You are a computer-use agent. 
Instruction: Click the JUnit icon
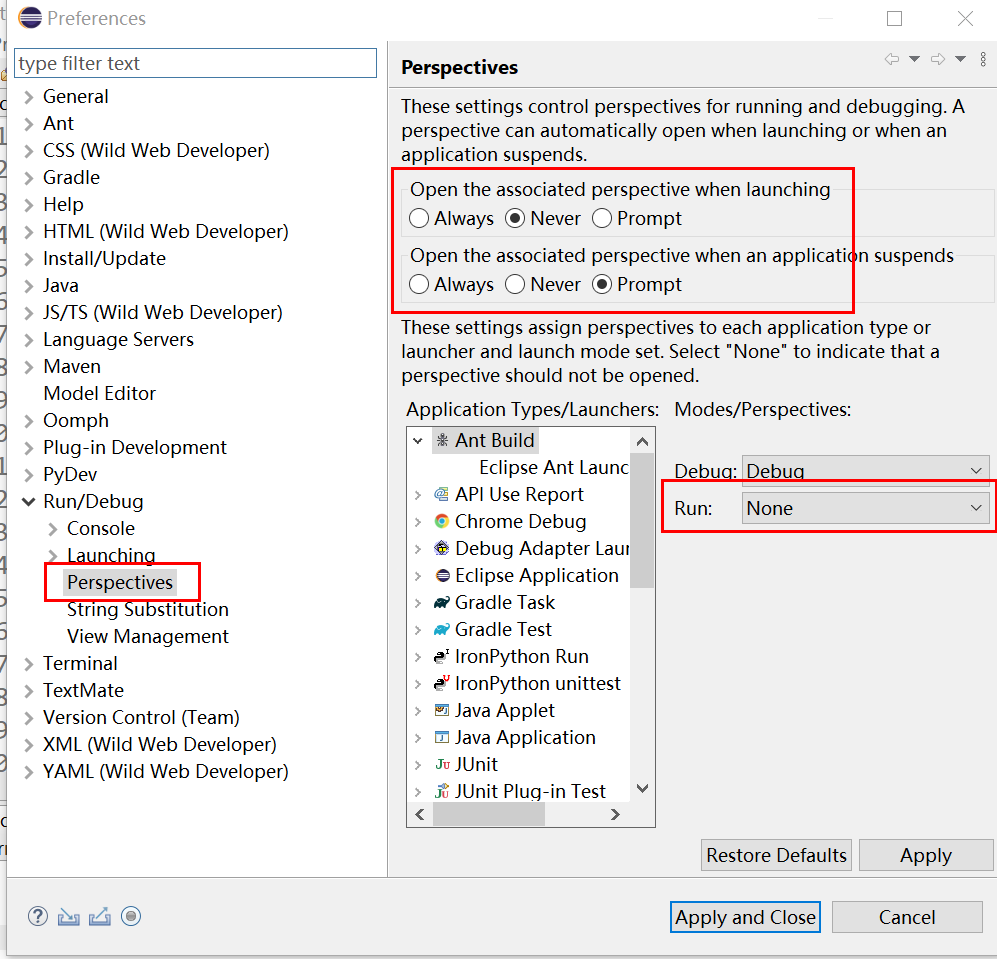443,764
